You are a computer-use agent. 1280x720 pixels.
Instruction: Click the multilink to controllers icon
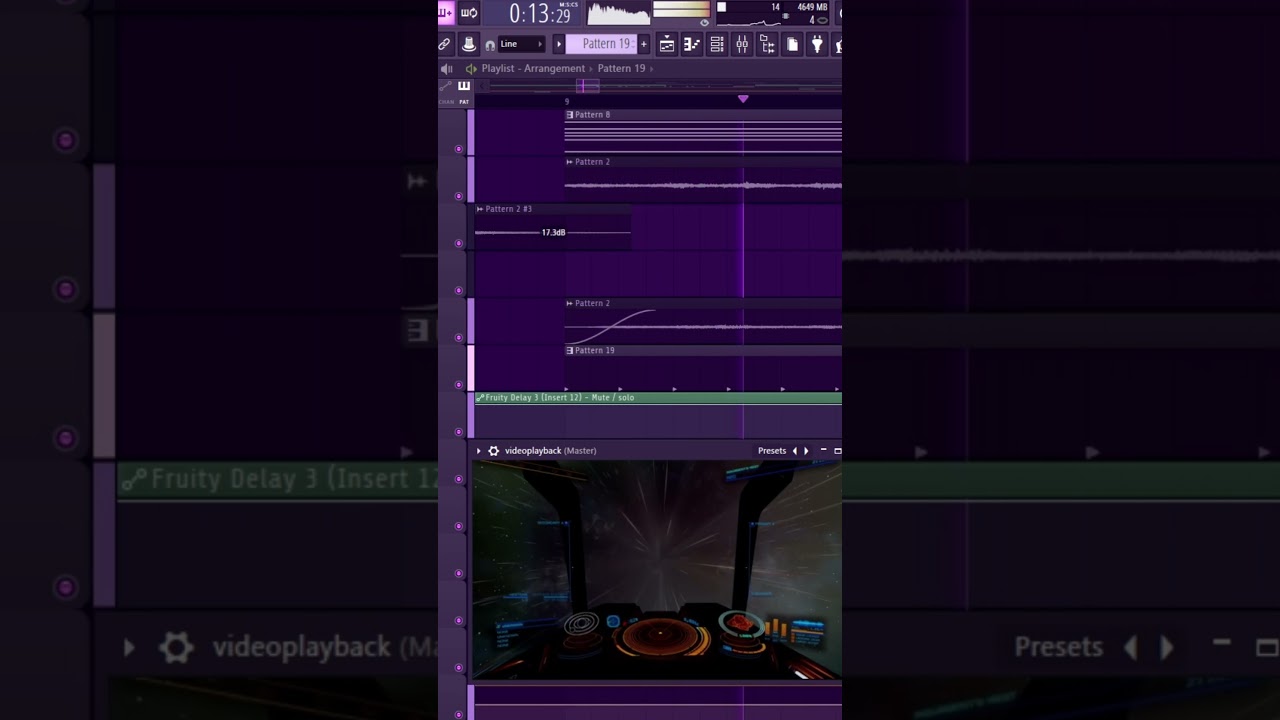click(x=445, y=44)
